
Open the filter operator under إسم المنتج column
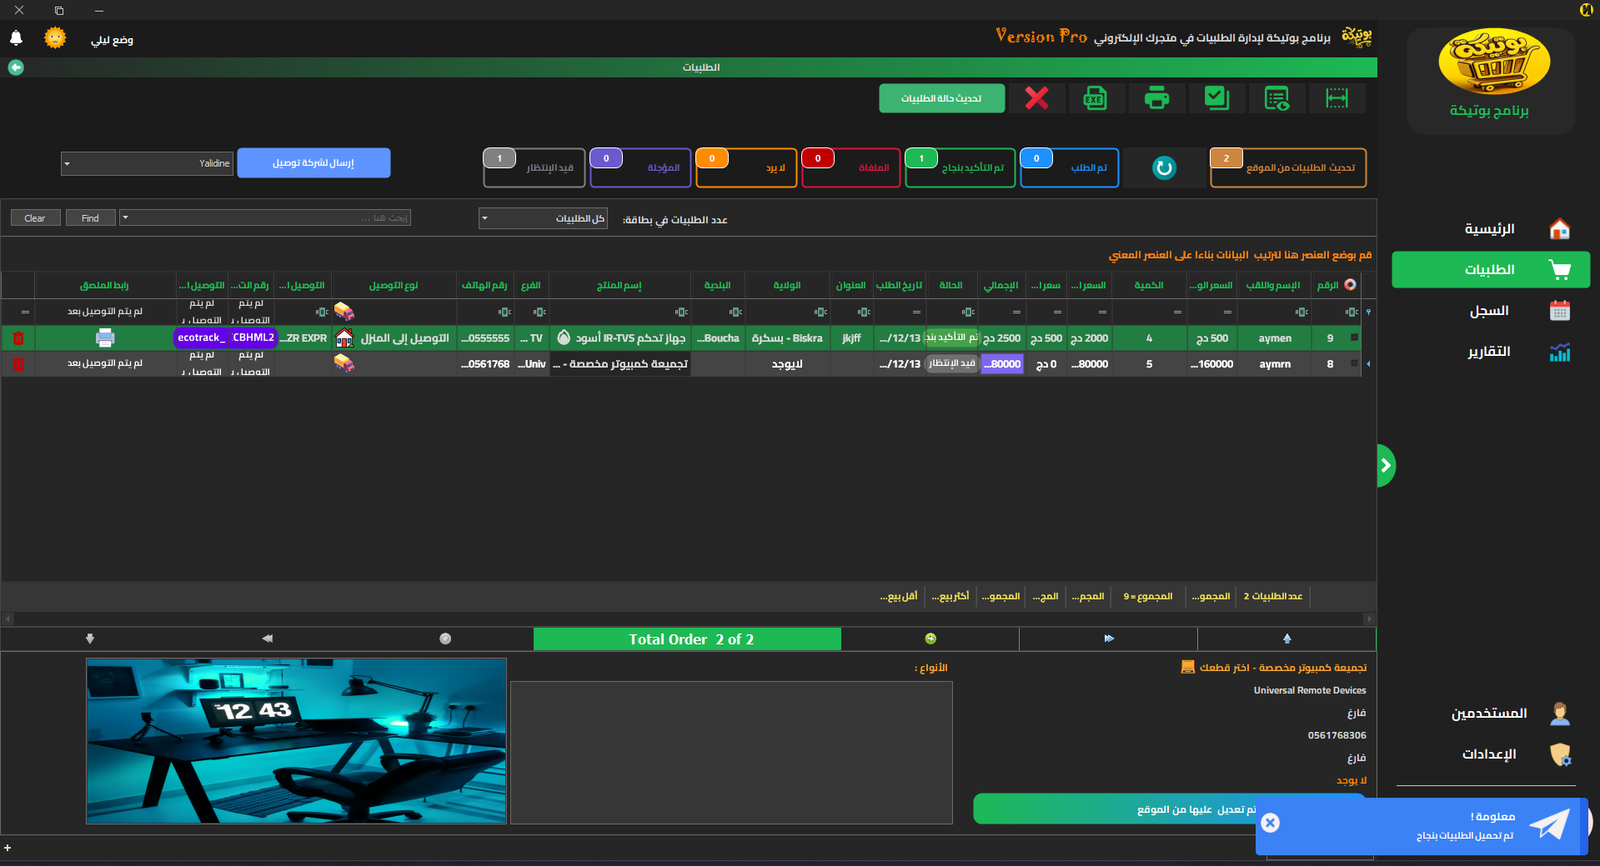tap(680, 312)
